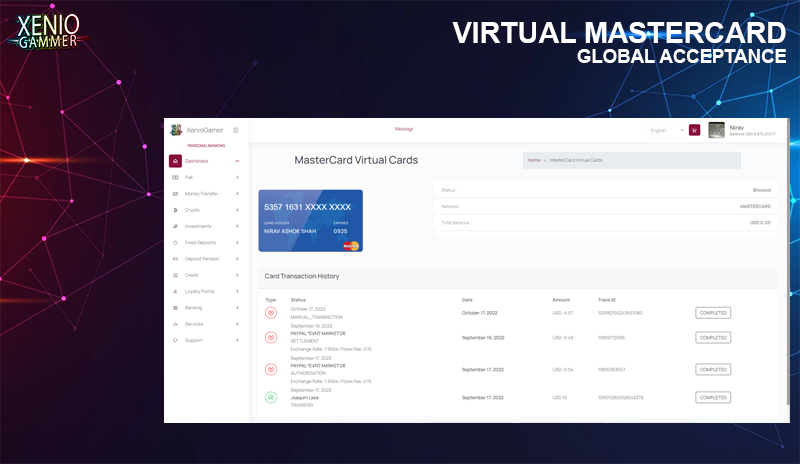The height and width of the screenshot is (464, 800).
Task: Click the Money Transfer icon in the sidebar
Action: [x=176, y=193]
